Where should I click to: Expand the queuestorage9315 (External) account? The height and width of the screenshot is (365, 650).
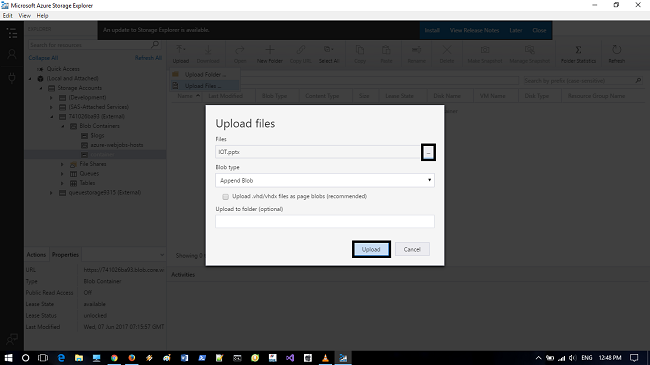[51, 192]
